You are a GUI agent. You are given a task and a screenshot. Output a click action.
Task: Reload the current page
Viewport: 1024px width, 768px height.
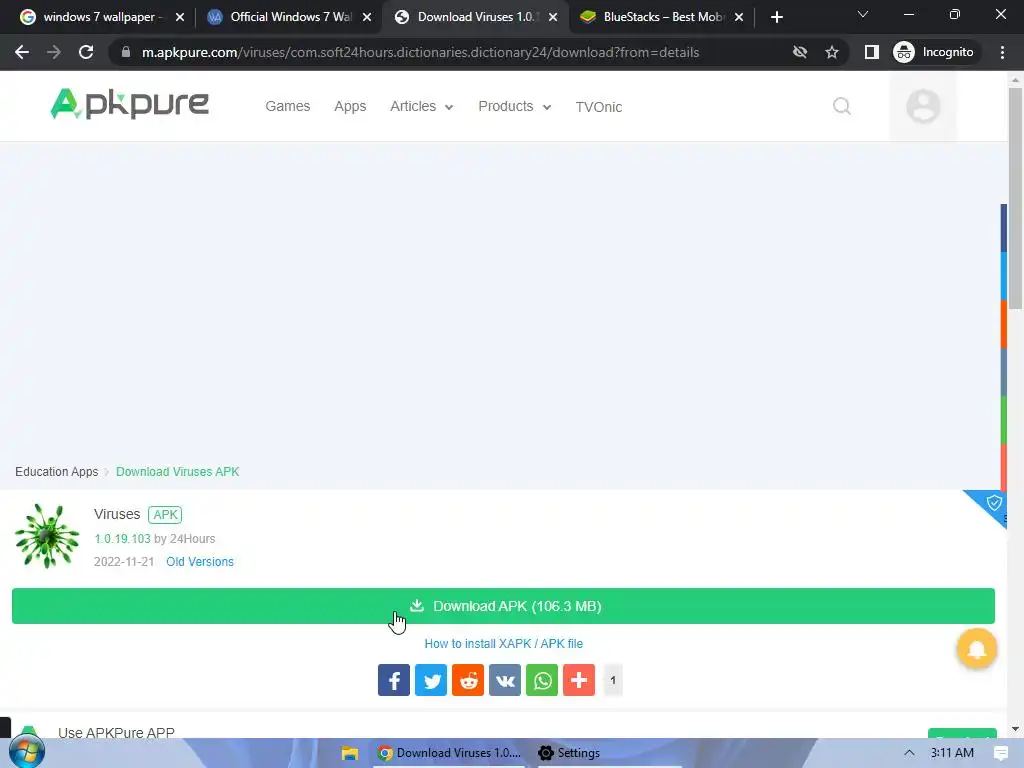(86, 52)
